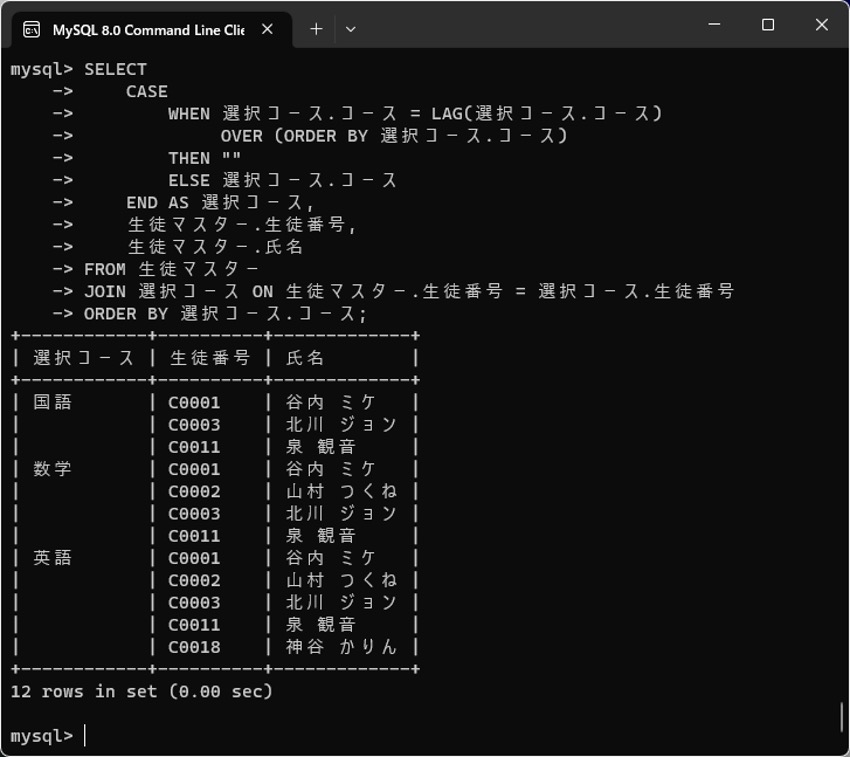Maximize the terminal window
This screenshot has height=758, width=850.
click(x=768, y=24)
